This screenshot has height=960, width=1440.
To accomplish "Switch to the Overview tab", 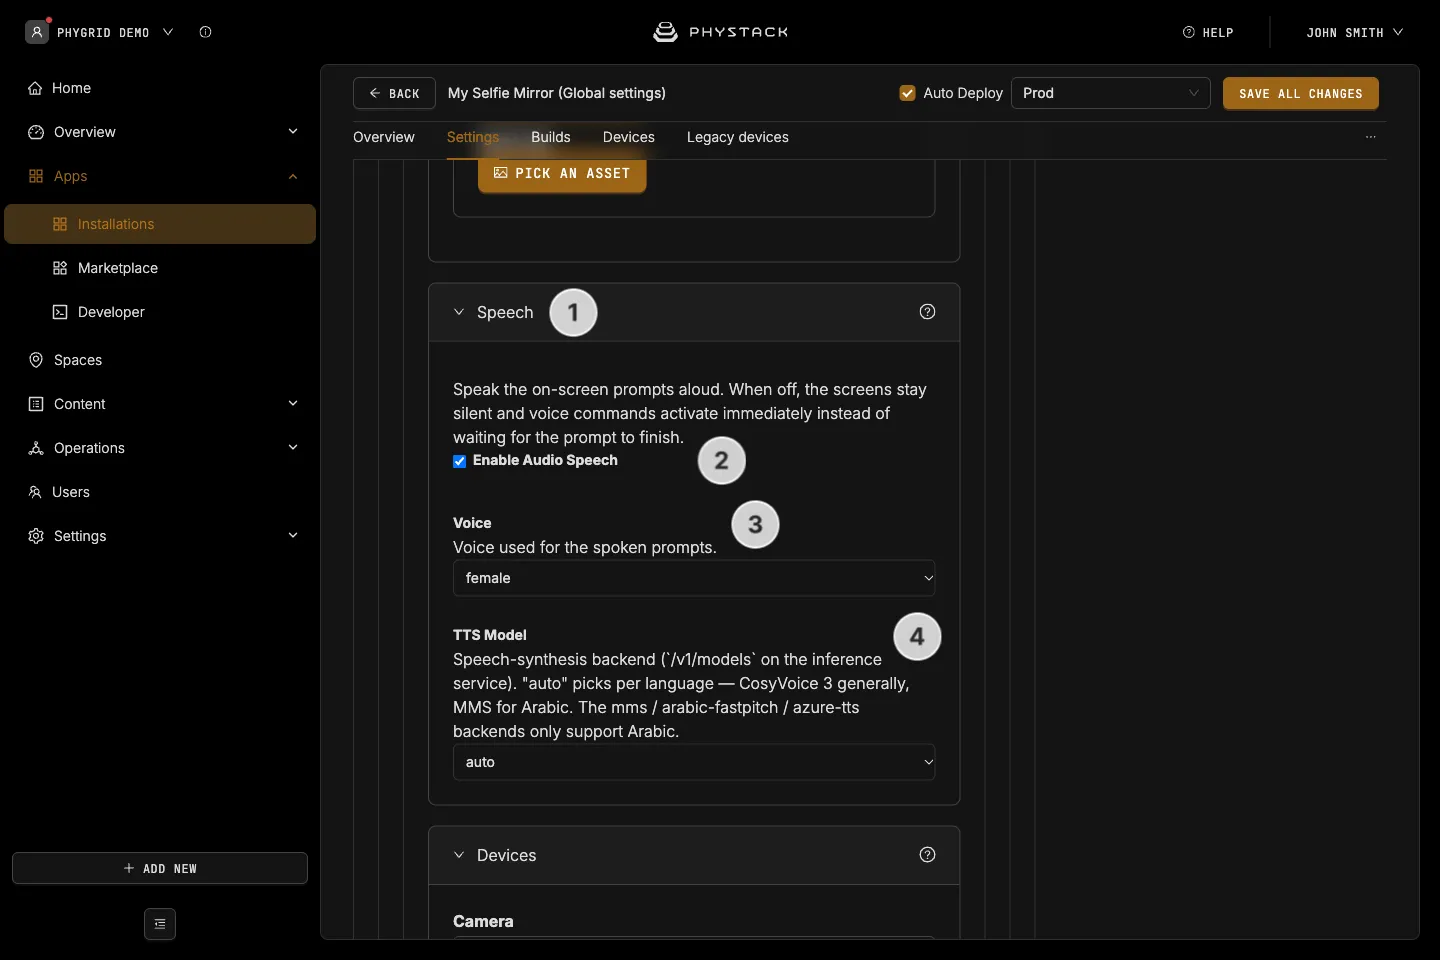I will (384, 137).
